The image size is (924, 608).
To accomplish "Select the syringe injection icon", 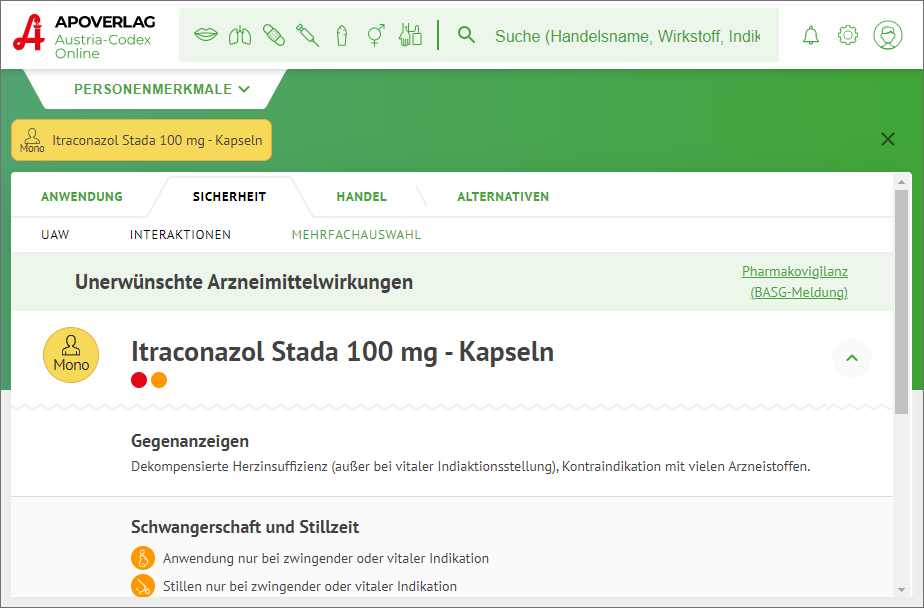I will pyautogui.click(x=308, y=36).
